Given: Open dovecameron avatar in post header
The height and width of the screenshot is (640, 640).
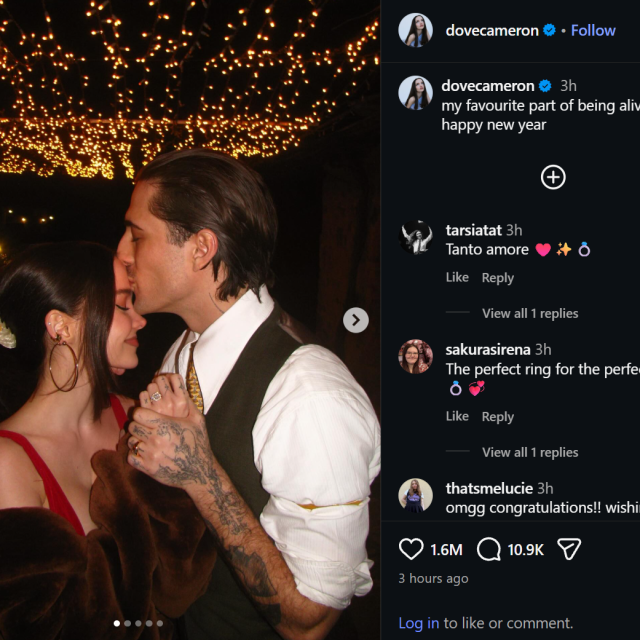Looking at the screenshot, I should pos(416,31).
